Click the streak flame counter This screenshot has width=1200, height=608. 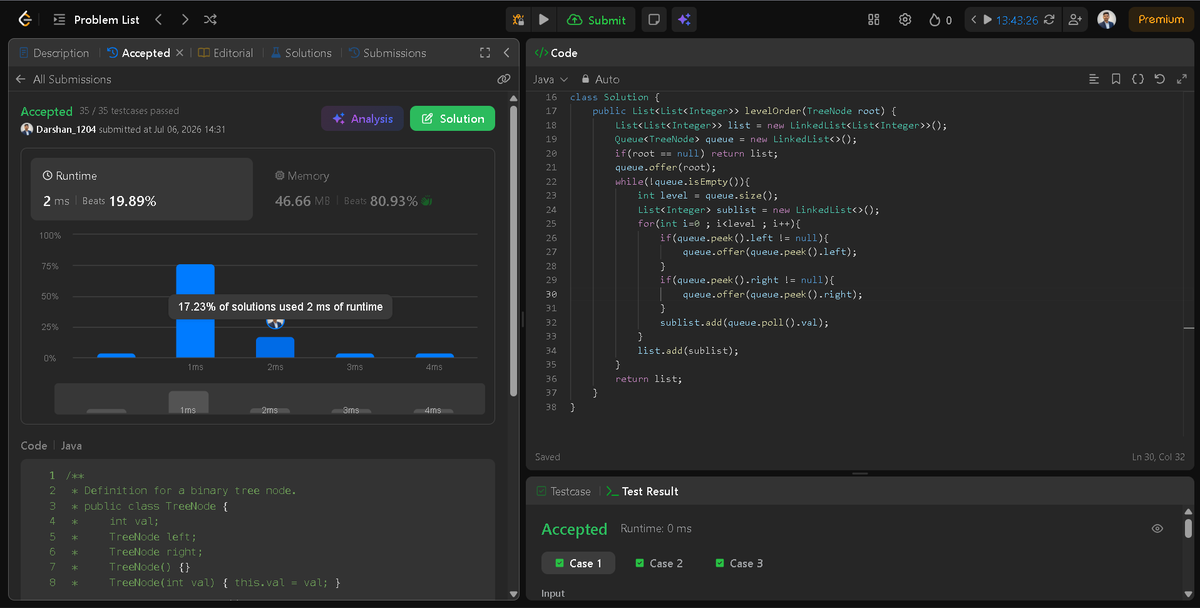[940, 19]
